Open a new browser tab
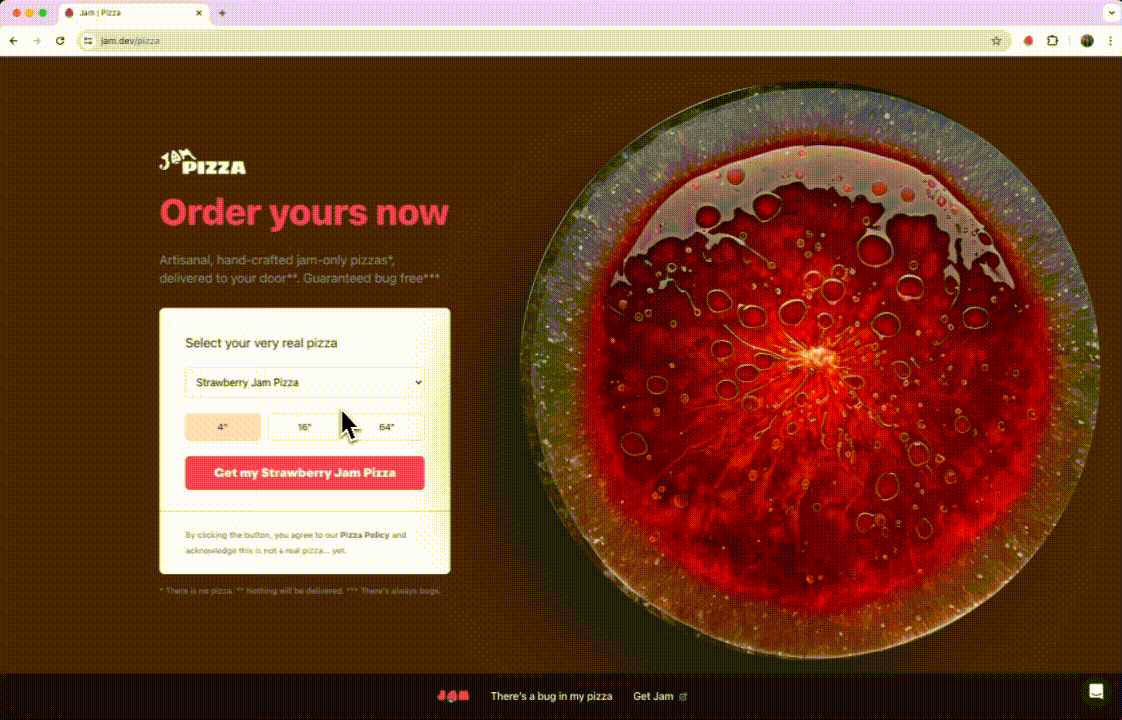This screenshot has height=720, width=1122. tap(222, 13)
